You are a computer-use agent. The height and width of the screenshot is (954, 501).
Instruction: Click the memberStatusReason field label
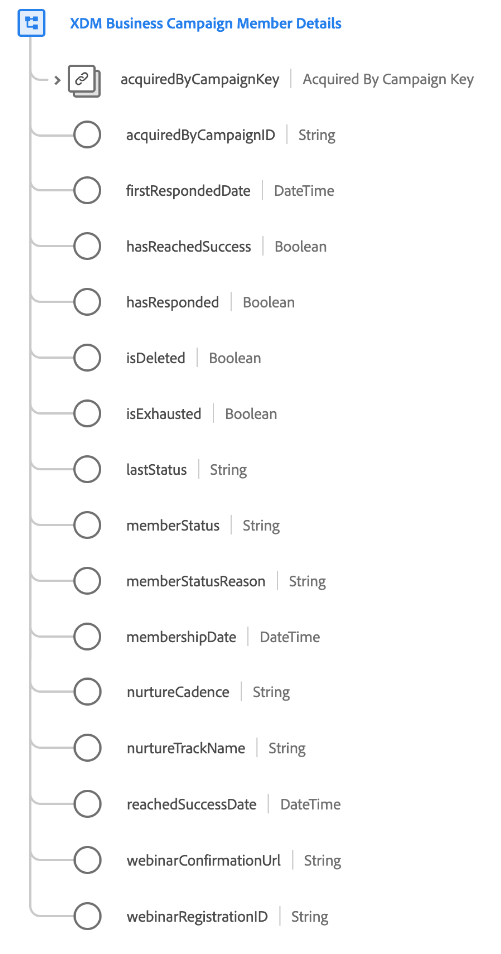196,582
